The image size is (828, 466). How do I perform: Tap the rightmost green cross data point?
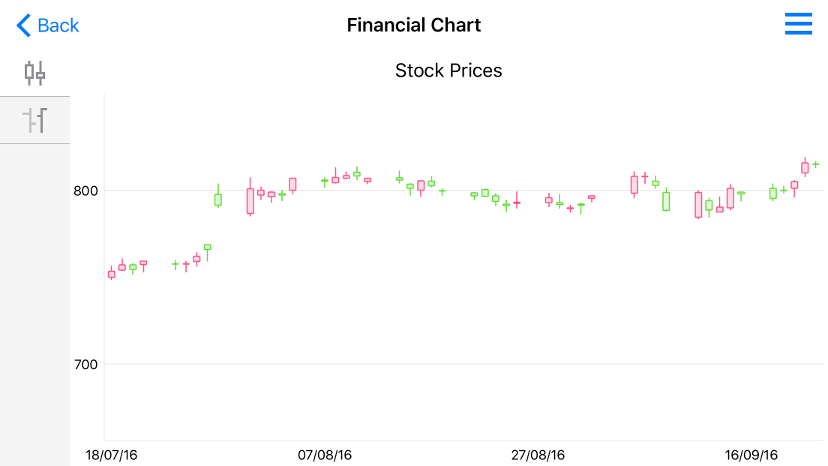815,164
